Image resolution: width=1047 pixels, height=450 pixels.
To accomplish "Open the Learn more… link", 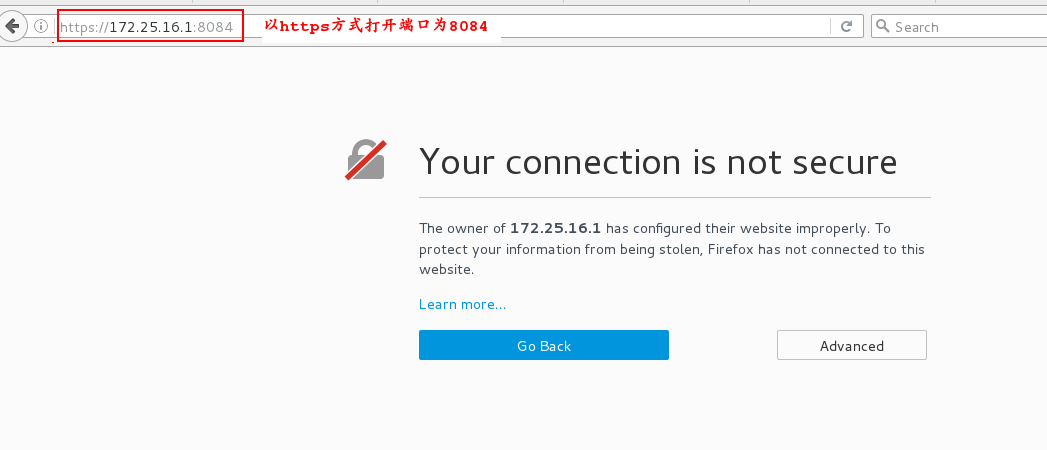I will tap(462, 304).
